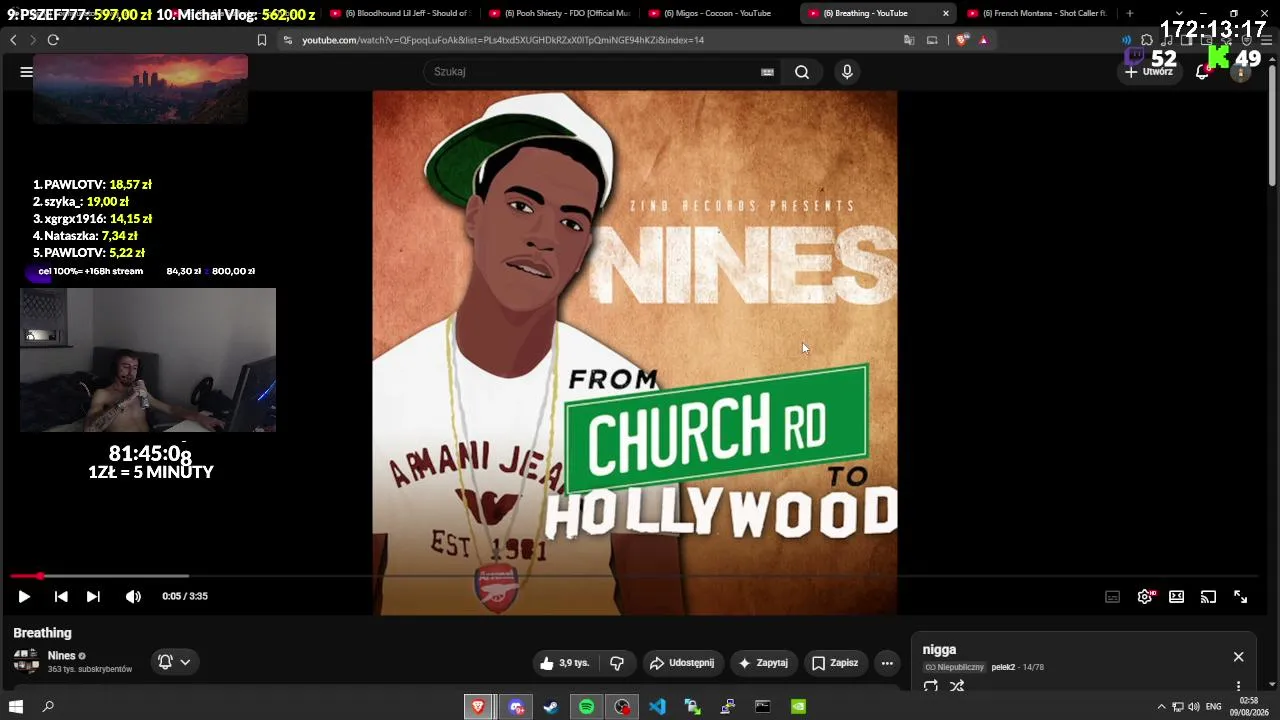This screenshot has height=720, width=1280.
Task: Open ENG language switcher in tray
Action: click(1214, 707)
